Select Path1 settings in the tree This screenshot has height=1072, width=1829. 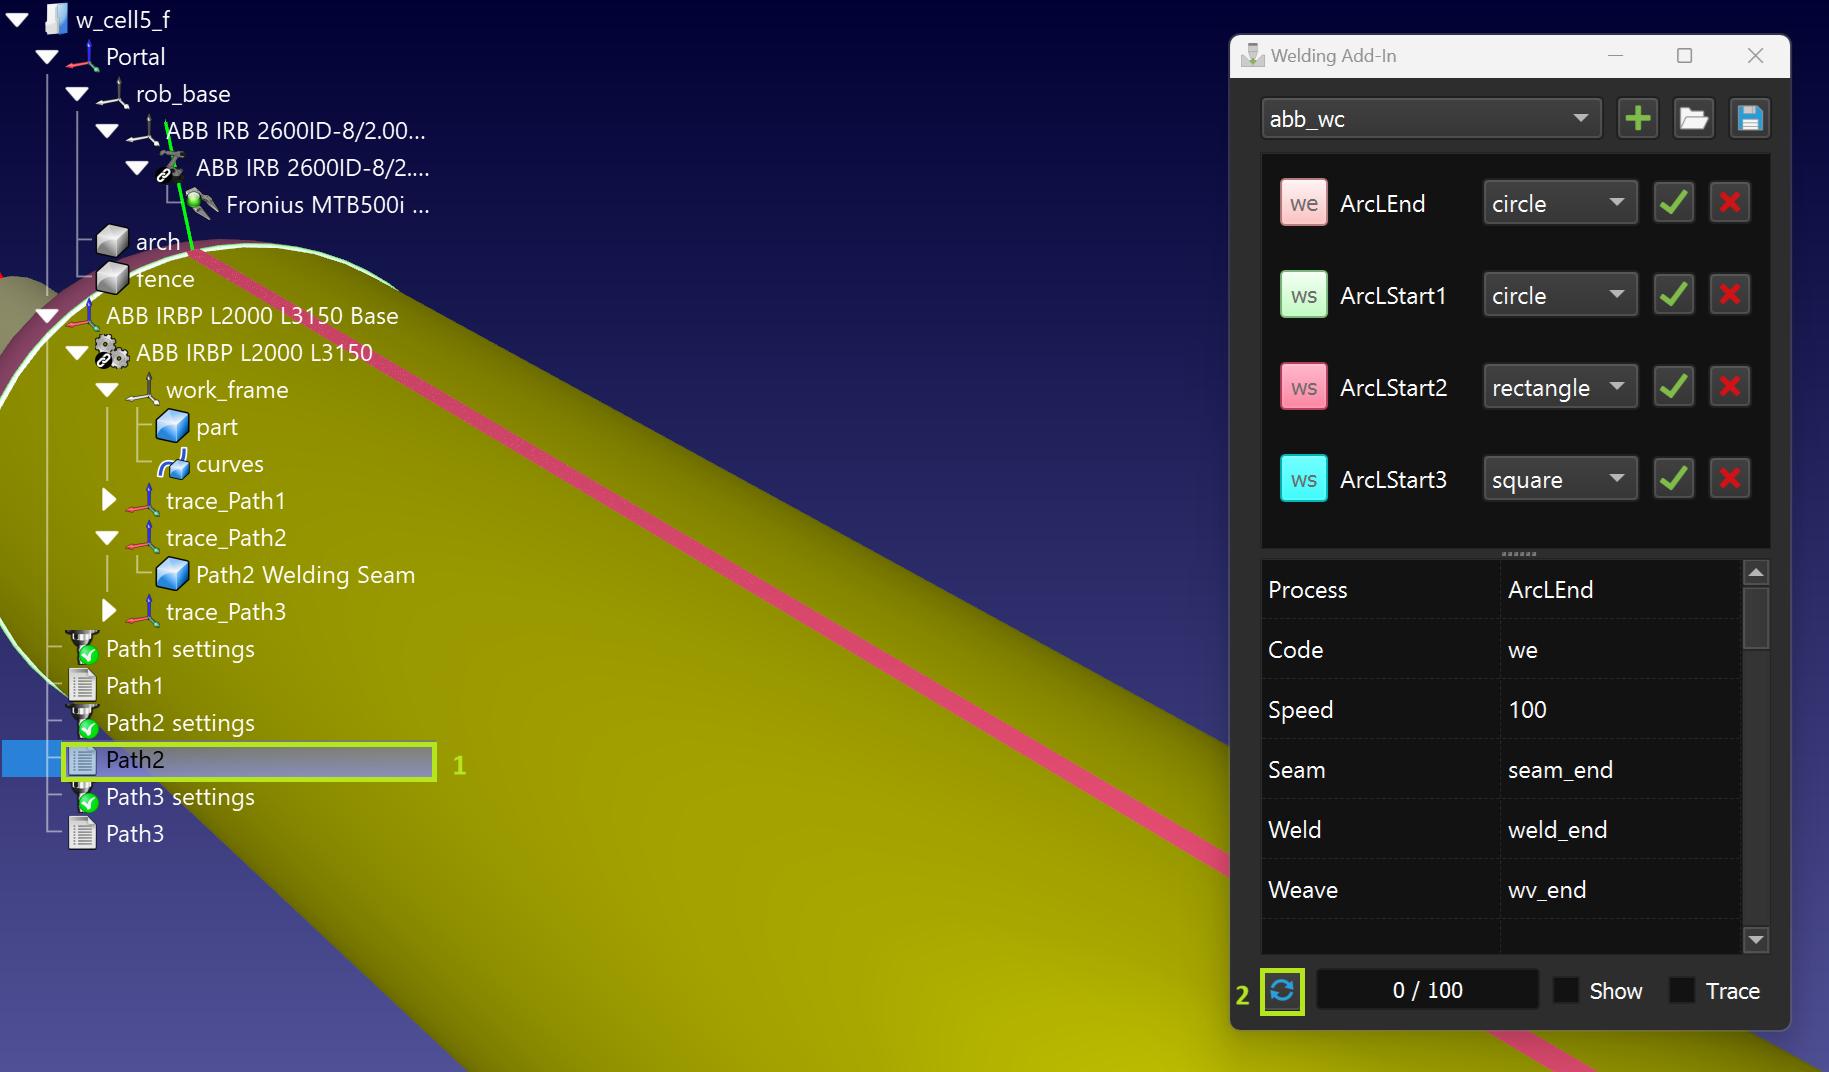click(x=180, y=649)
